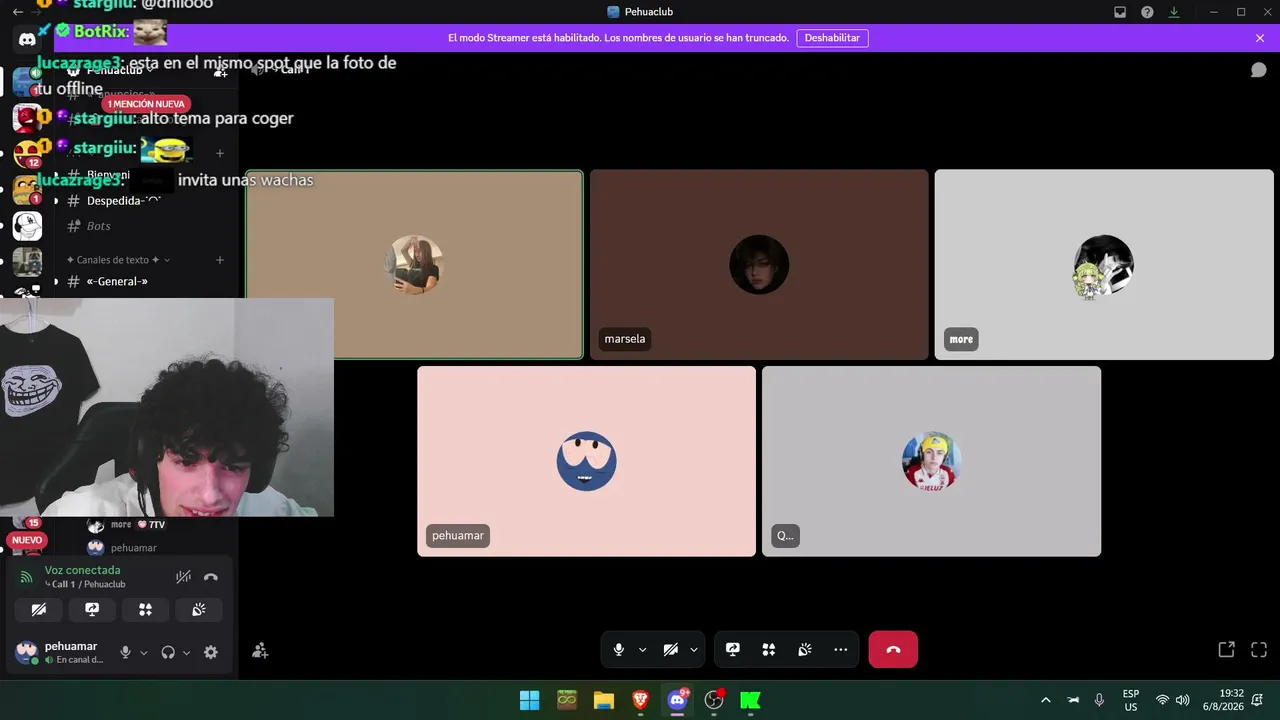Open Discord home direct messages icon

(27, 38)
